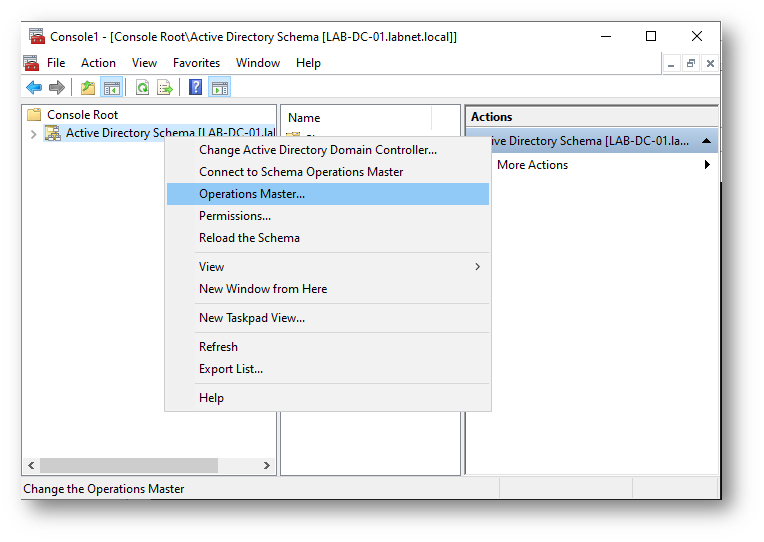This screenshot has height=542, width=764.
Task: Click More Actions in Actions pane
Action: tap(532, 165)
